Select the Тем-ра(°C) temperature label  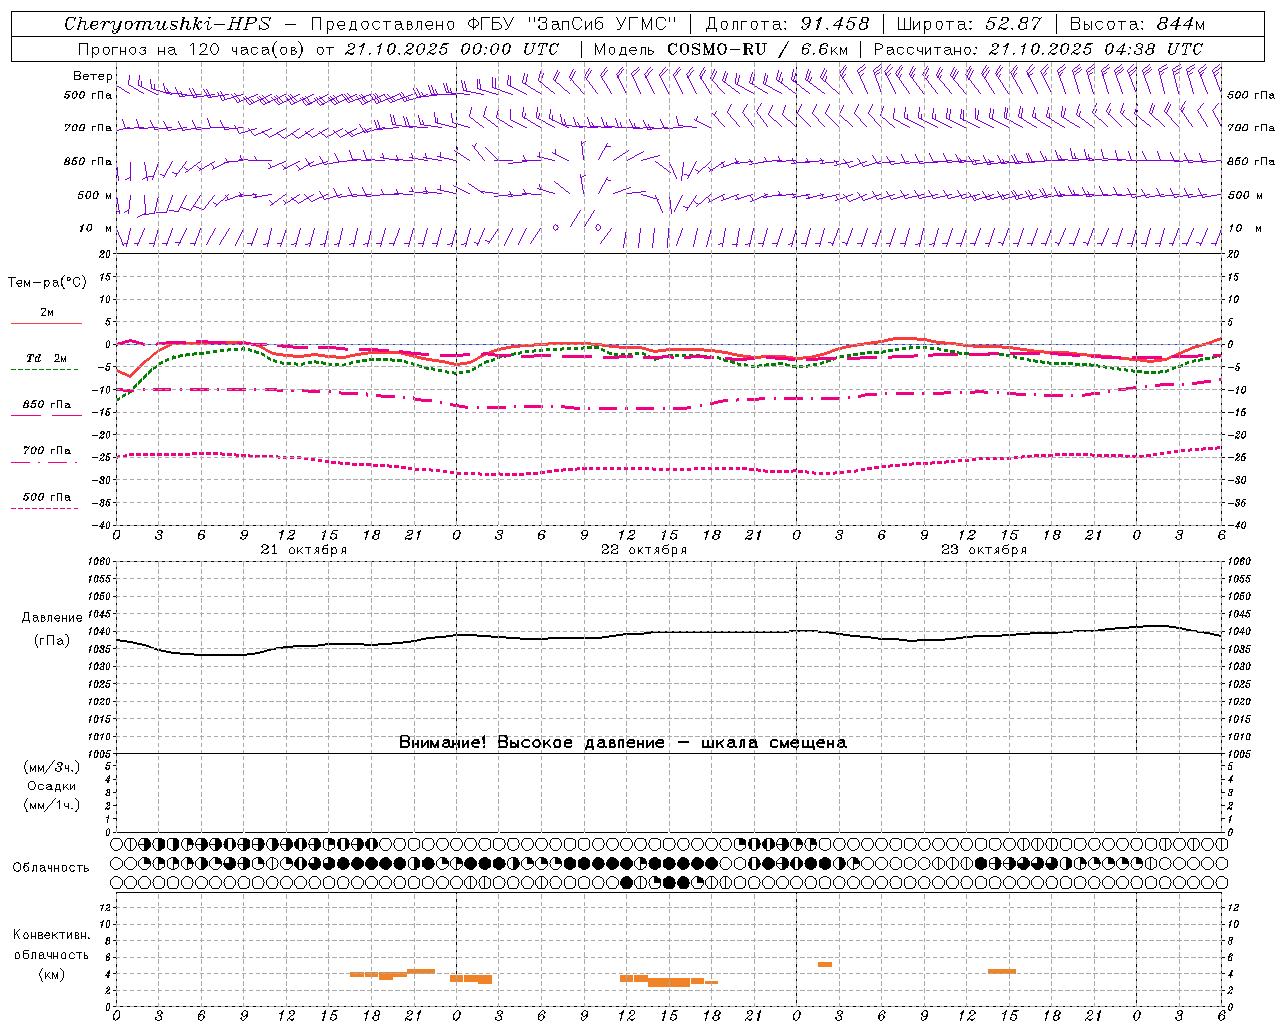[x=47, y=282]
